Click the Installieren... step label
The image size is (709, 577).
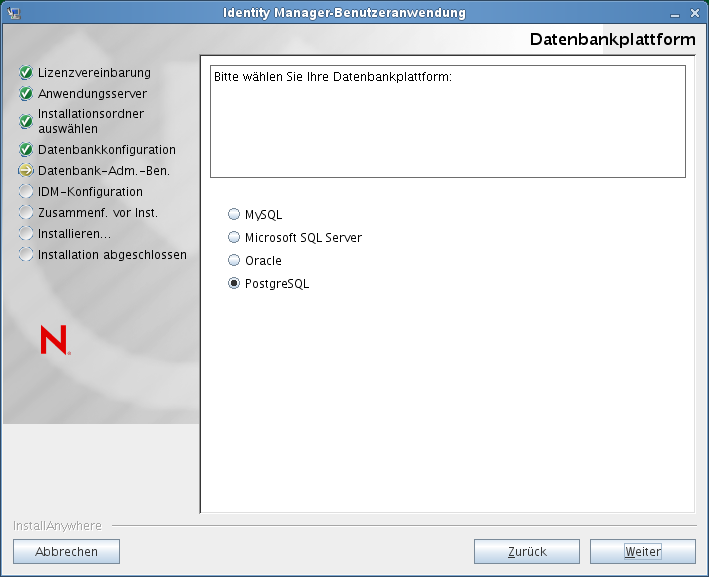pyautogui.click(x=75, y=234)
